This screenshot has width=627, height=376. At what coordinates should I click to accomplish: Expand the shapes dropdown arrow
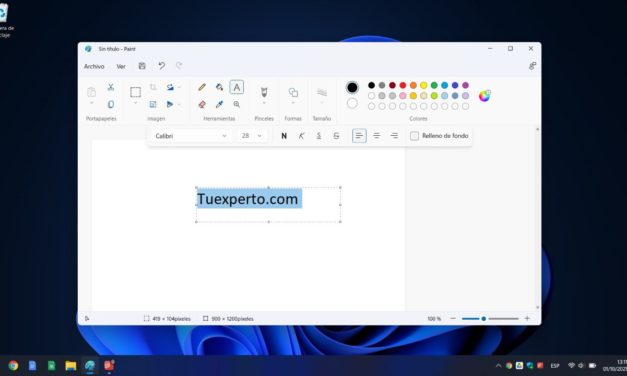coord(293,103)
